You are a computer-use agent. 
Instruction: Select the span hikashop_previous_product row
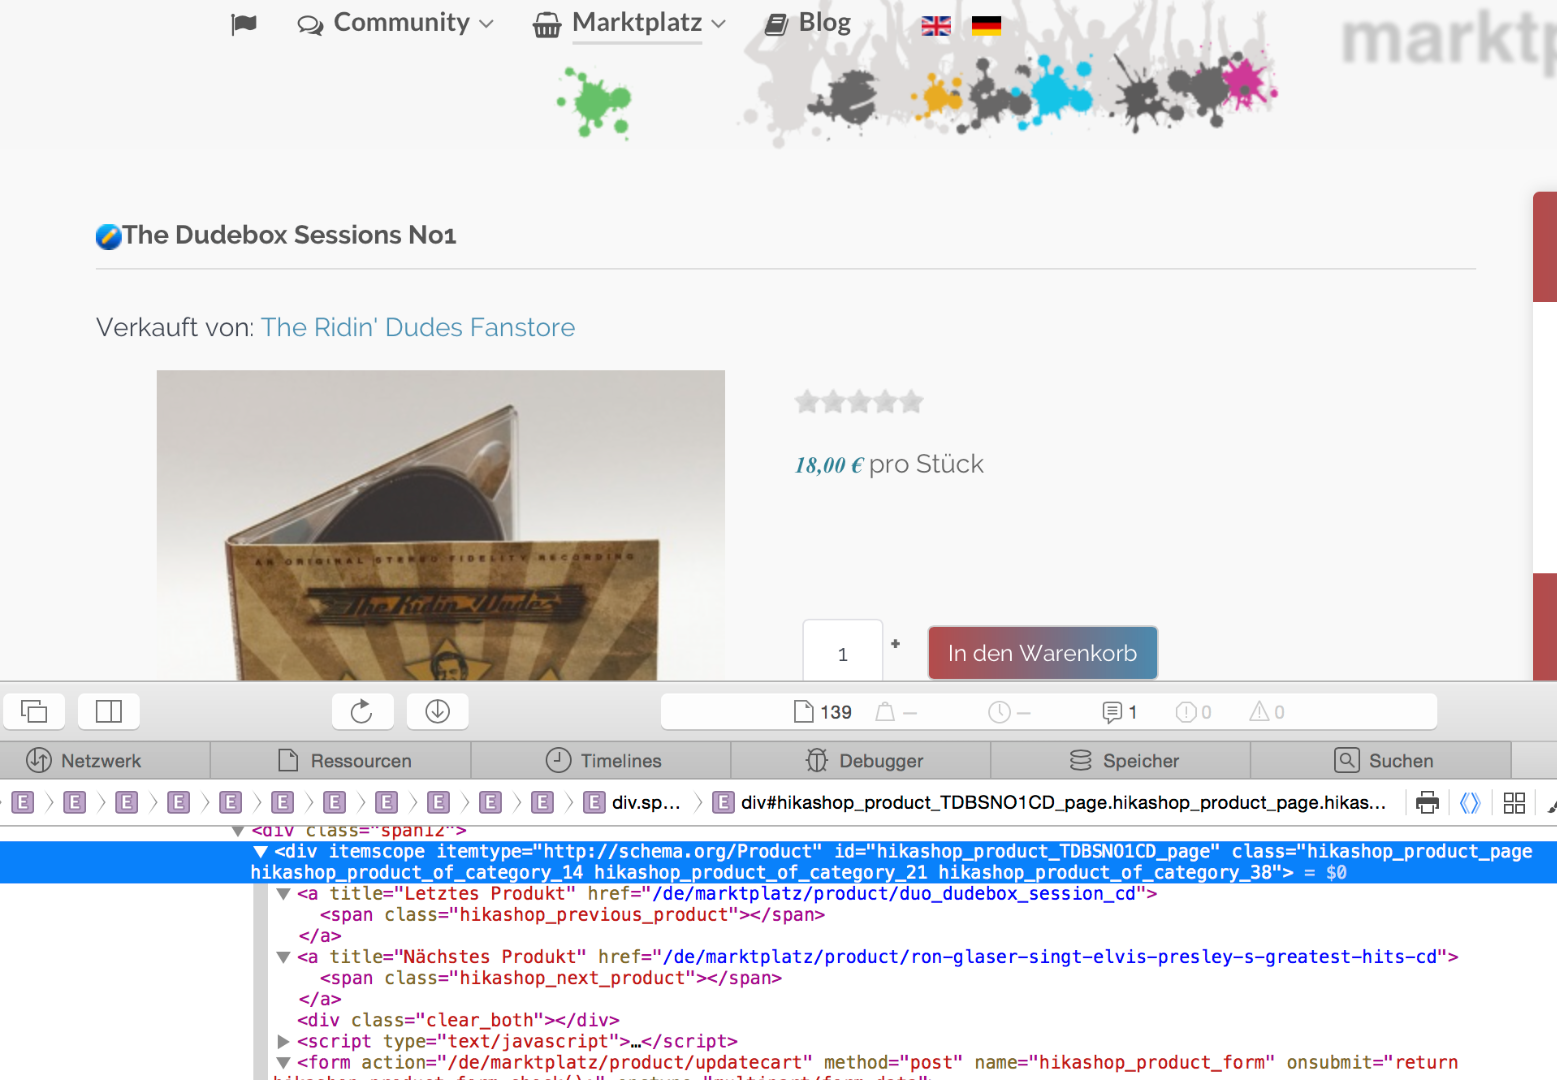click(x=573, y=915)
